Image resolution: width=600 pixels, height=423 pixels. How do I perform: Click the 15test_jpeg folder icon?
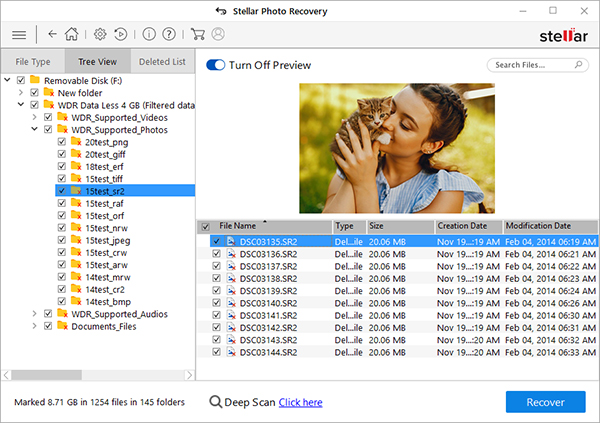(x=76, y=240)
